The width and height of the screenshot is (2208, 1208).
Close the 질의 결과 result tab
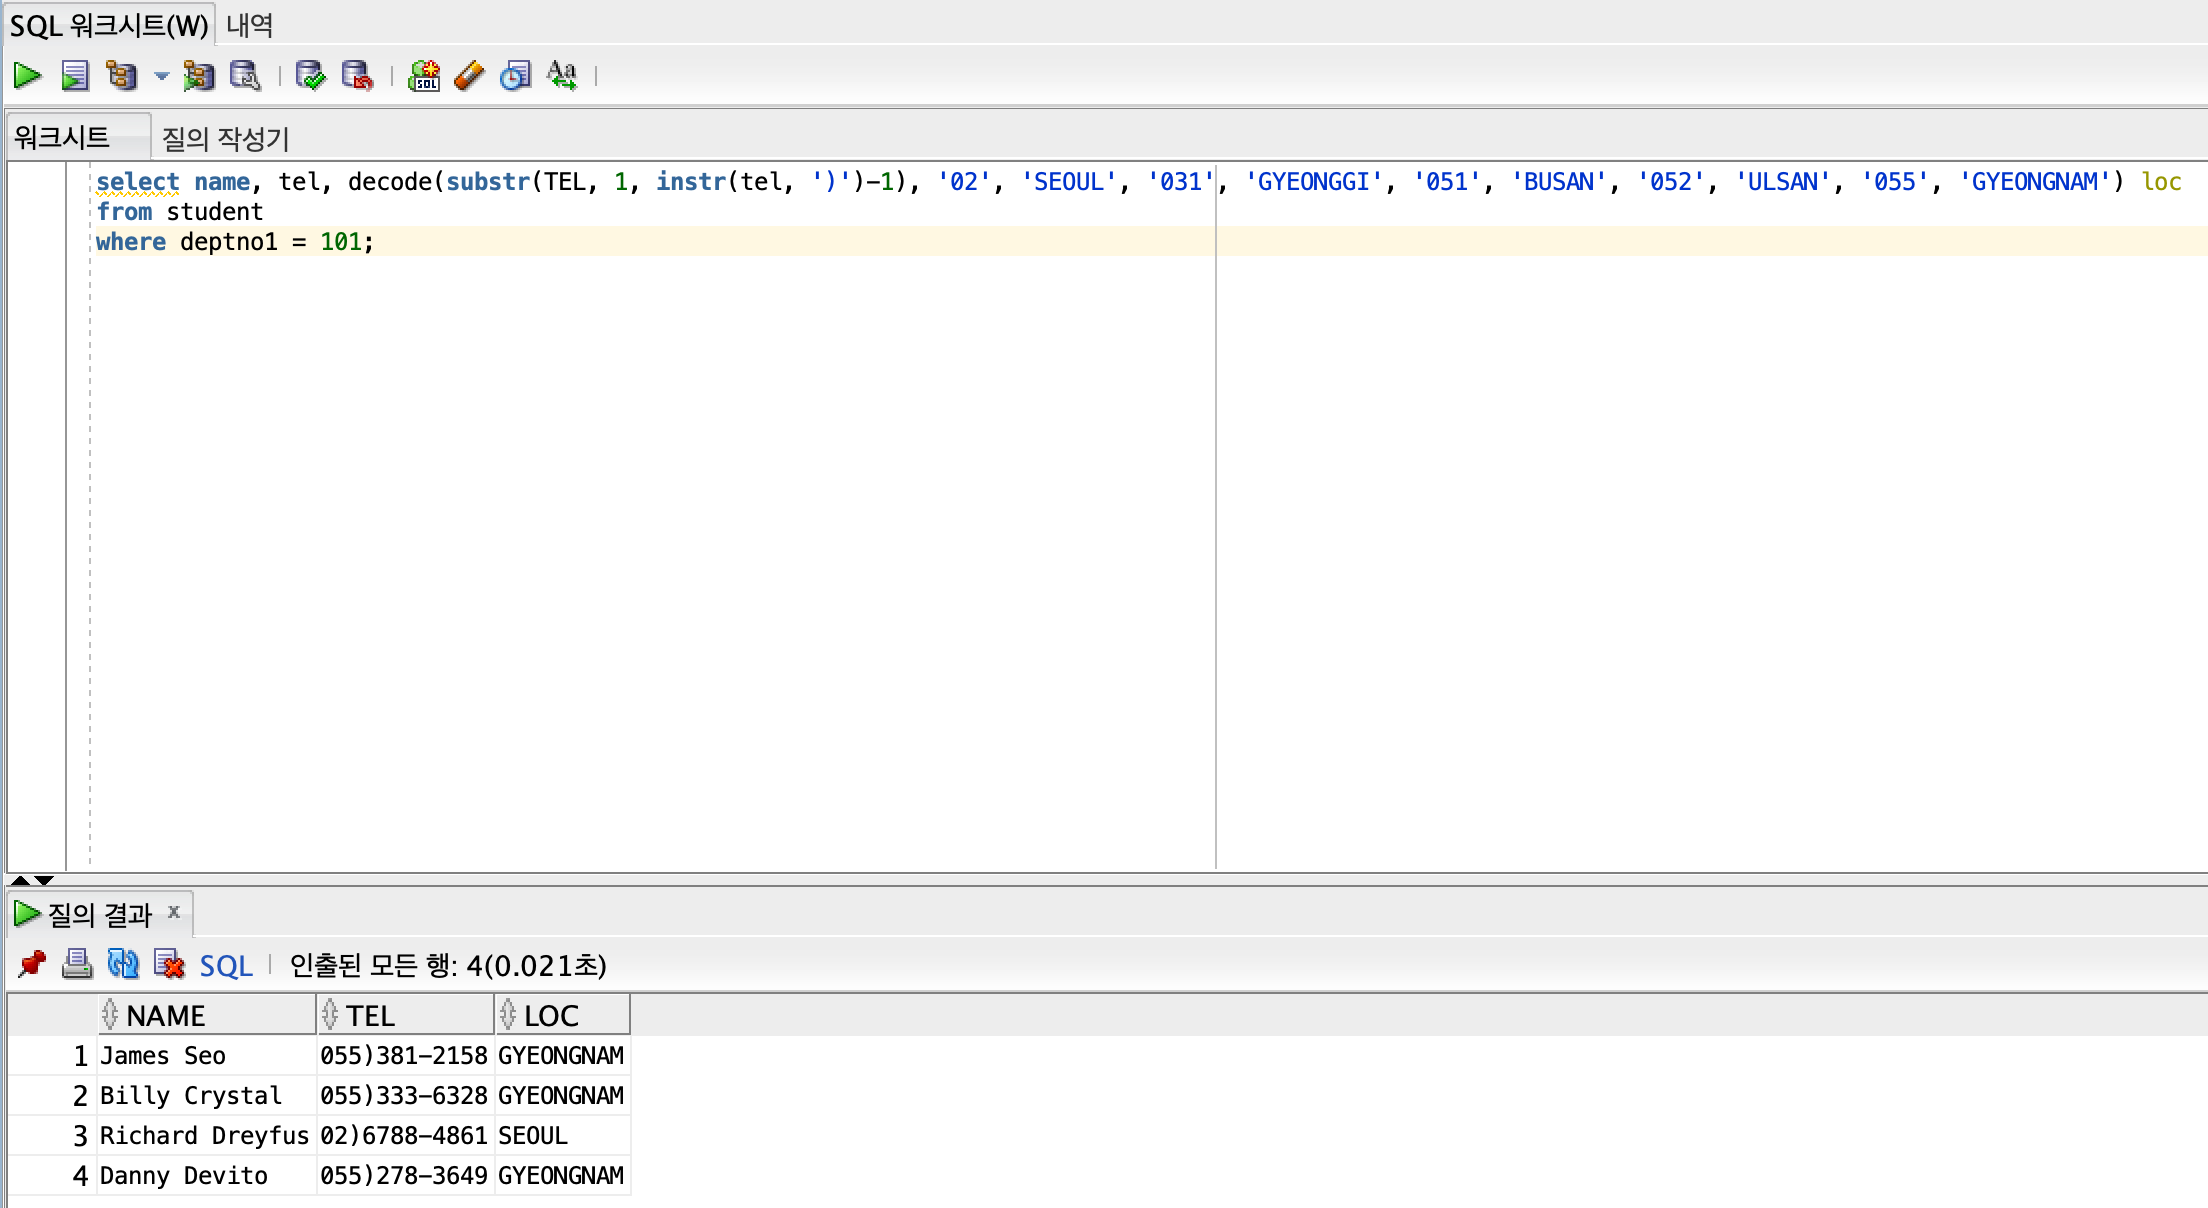(174, 912)
